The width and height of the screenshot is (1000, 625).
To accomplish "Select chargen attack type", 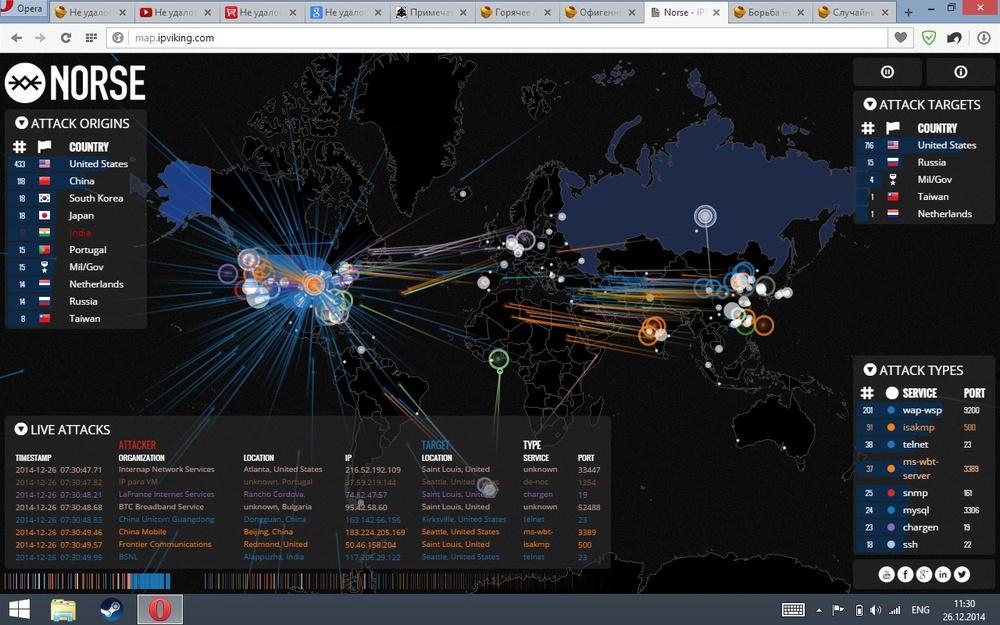I will tap(924, 527).
